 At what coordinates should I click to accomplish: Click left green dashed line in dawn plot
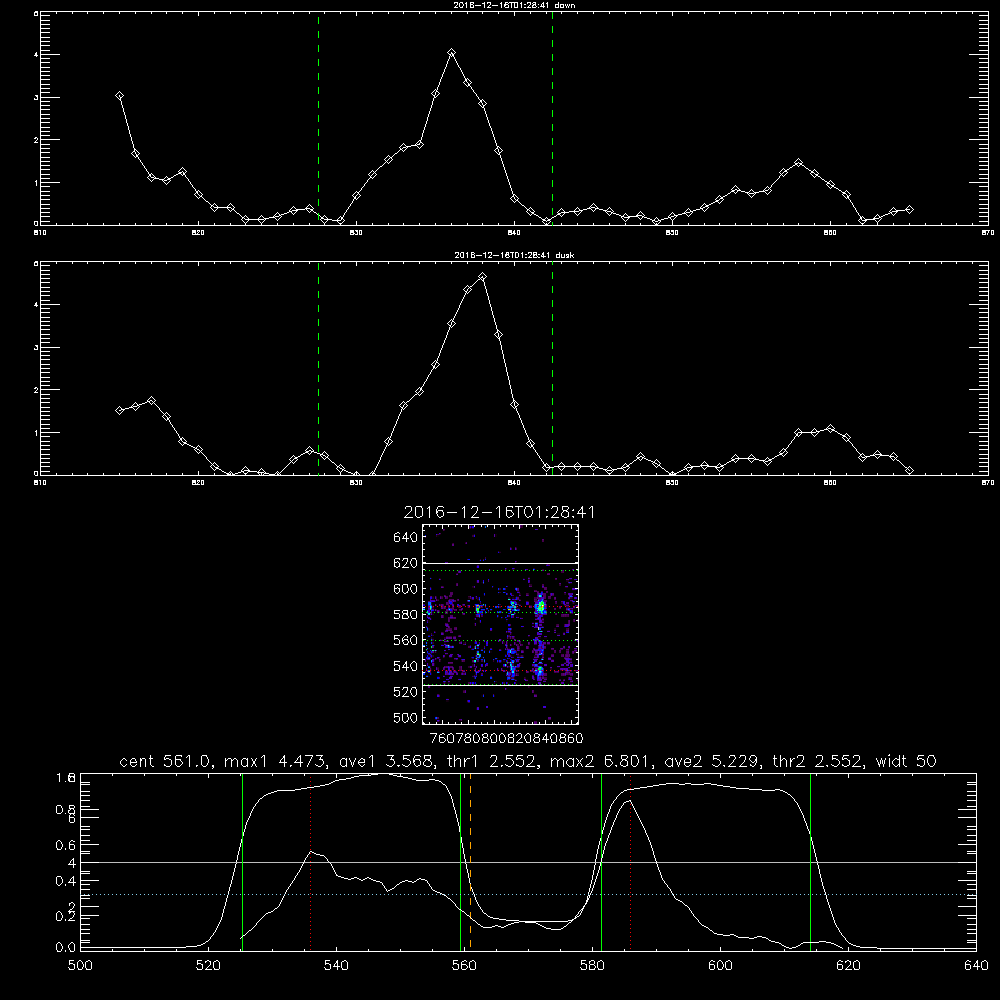[x=318, y=118]
